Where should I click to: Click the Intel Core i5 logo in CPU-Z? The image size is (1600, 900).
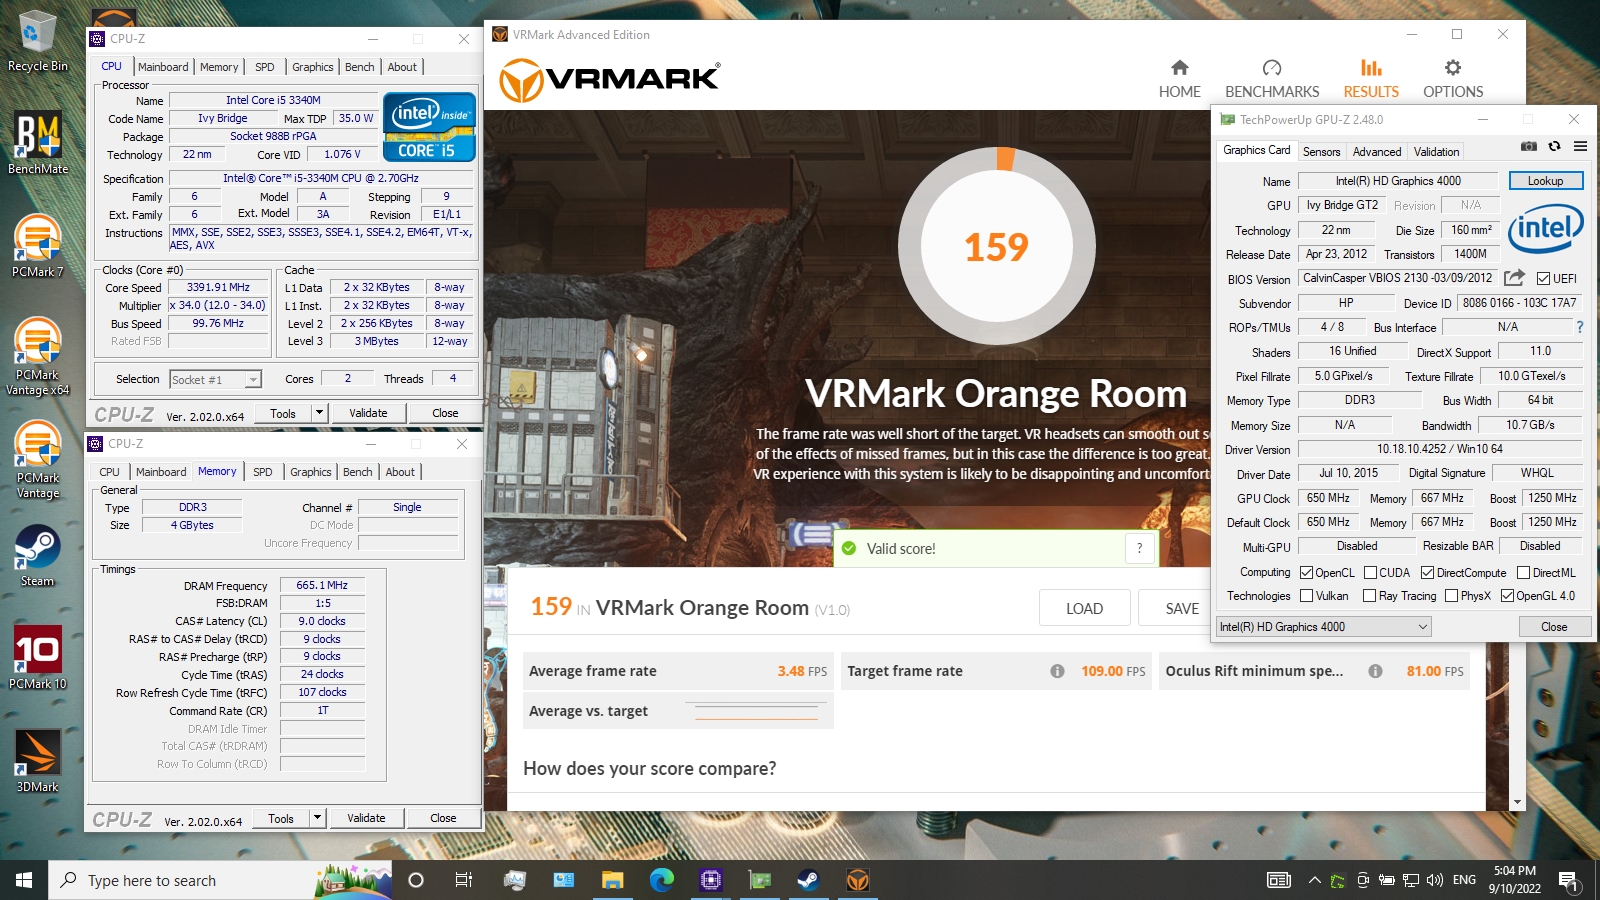point(429,127)
